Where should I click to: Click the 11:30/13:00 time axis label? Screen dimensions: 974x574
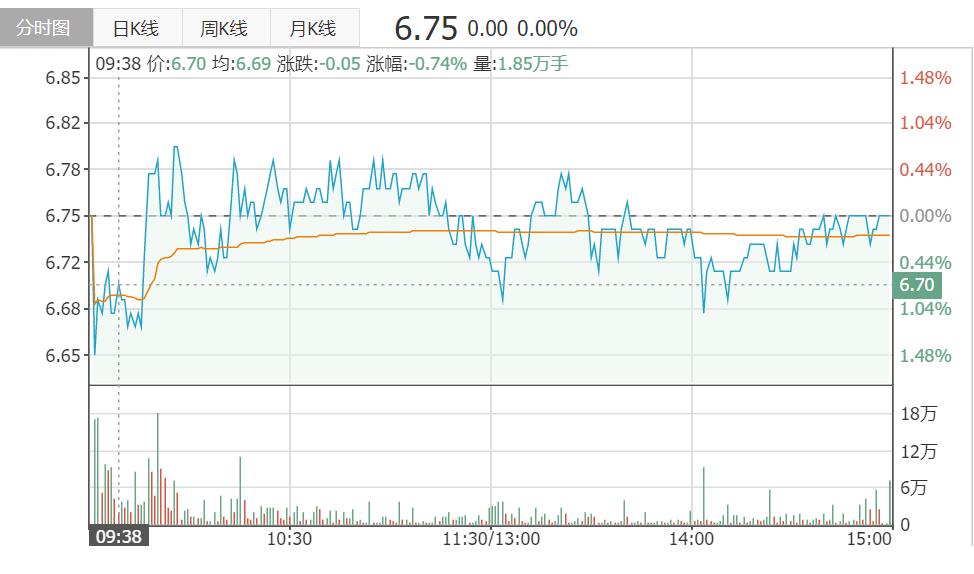coord(491,538)
